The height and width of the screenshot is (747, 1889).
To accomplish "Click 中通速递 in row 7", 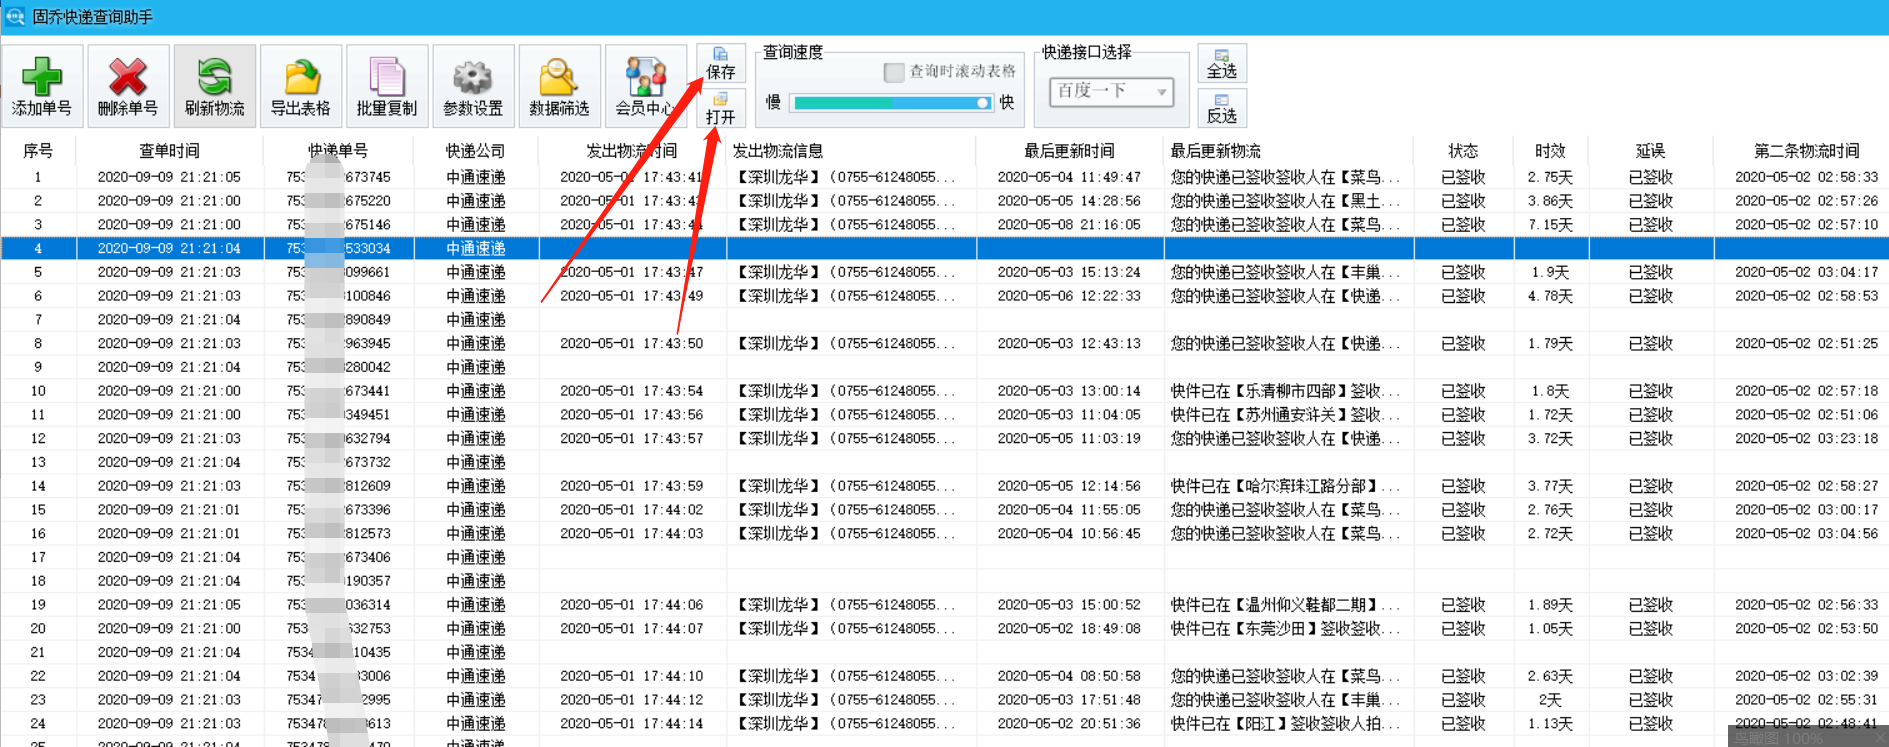I will [476, 320].
